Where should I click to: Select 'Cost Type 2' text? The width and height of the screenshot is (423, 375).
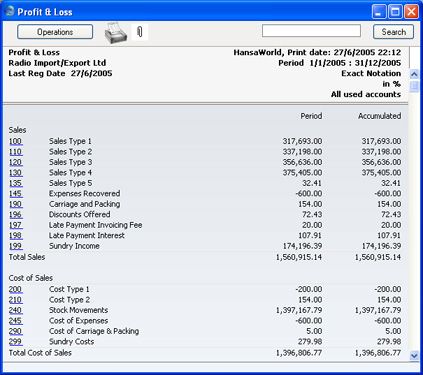pos(70,300)
